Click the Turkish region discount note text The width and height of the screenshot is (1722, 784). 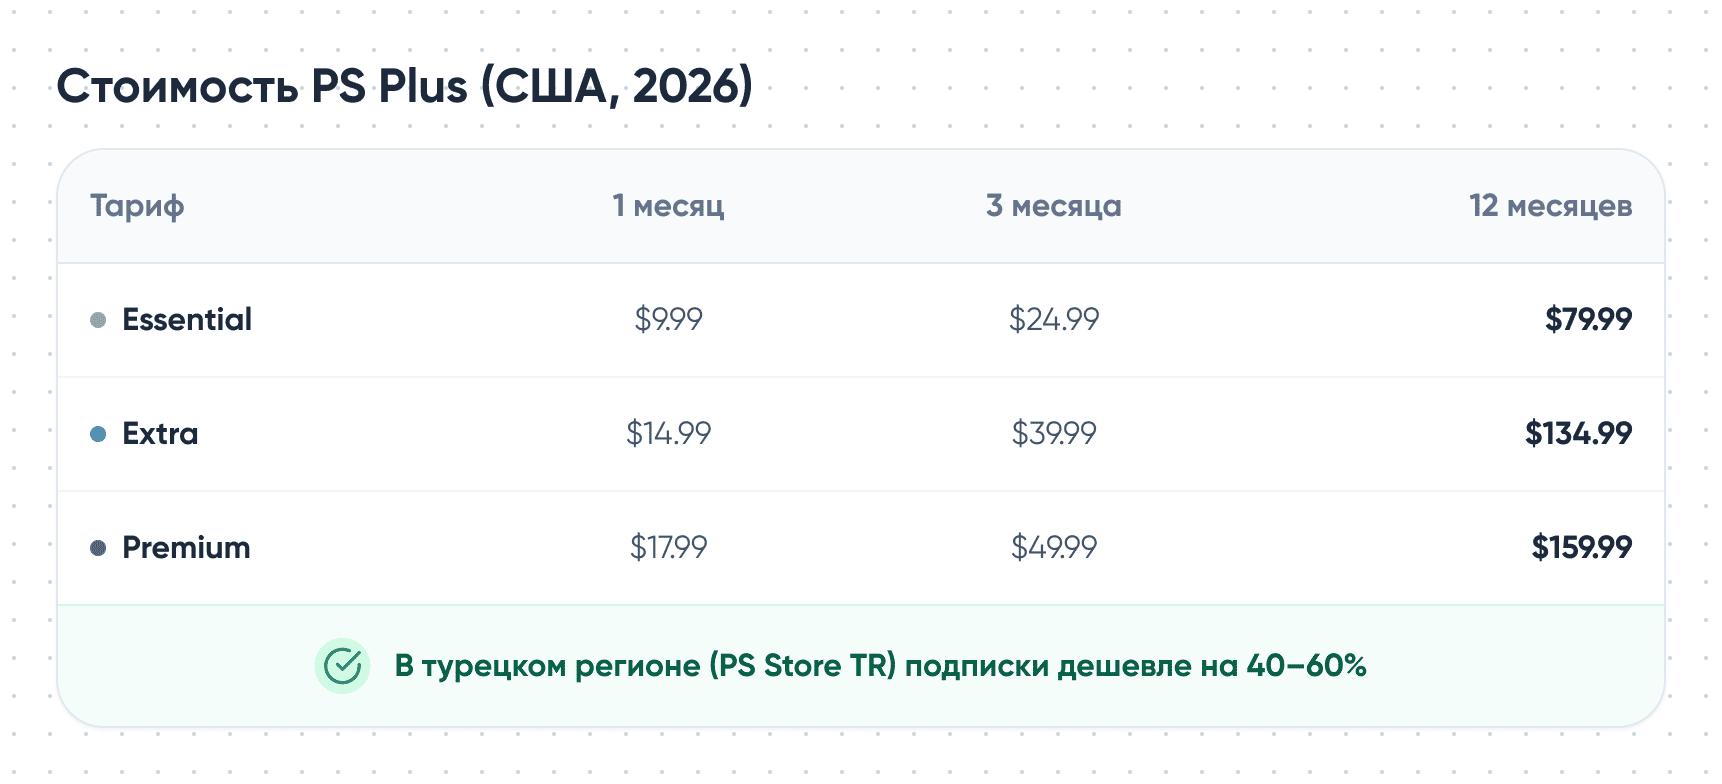tap(880, 666)
